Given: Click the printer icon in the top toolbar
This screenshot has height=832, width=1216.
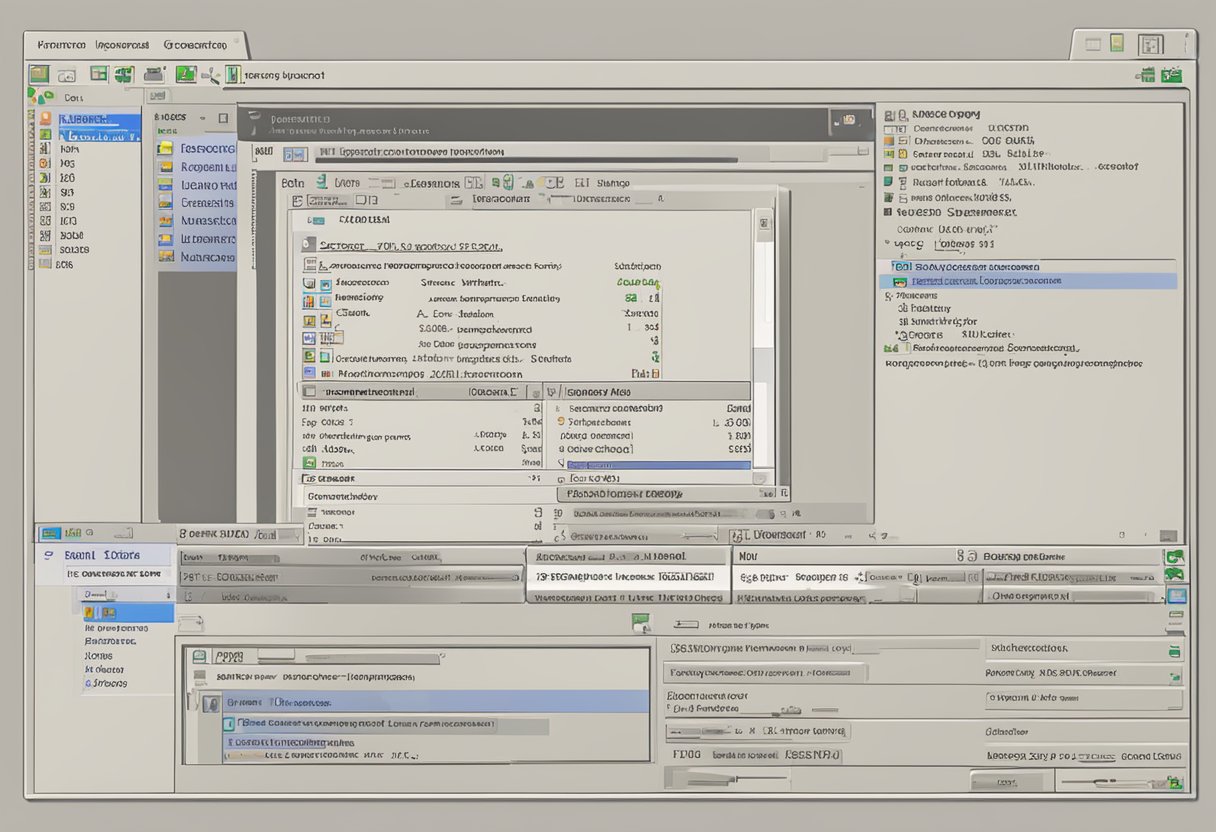Looking at the screenshot, I should click(x=154, y=74).
